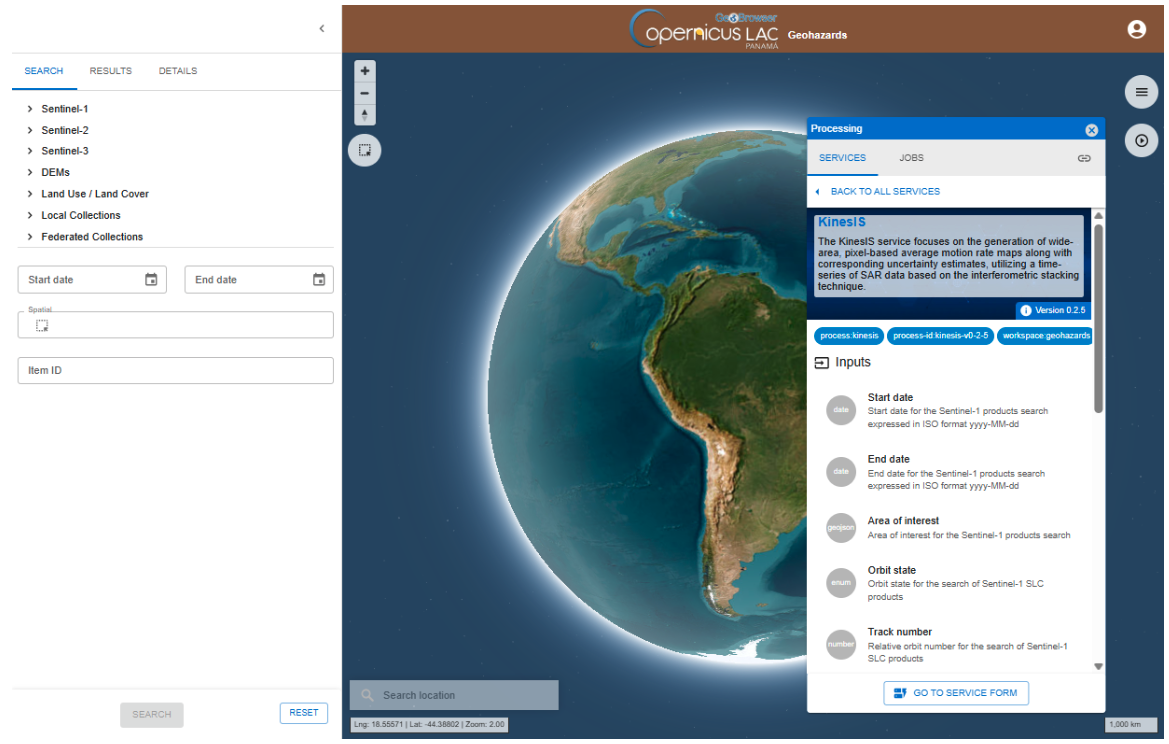Click the Item ID input field
1169x744 pixels.
tap(175, 371)
